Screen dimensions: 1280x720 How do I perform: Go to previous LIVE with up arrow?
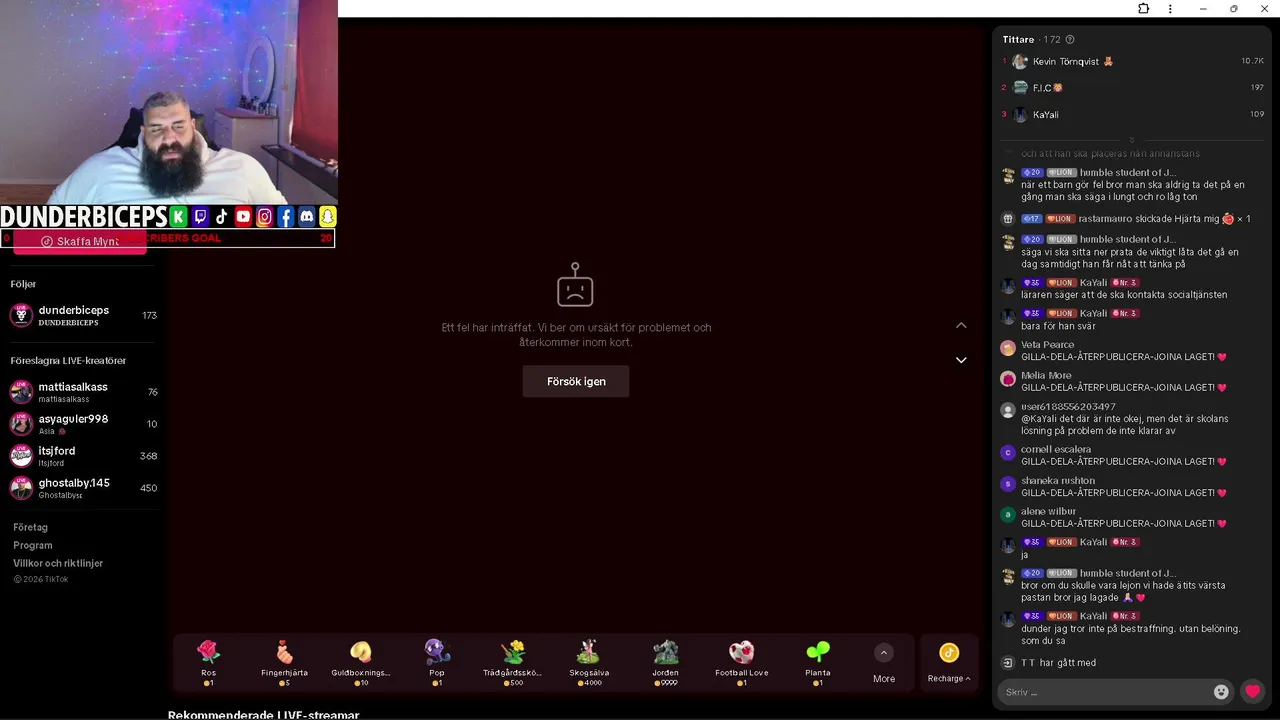(961, 325)
